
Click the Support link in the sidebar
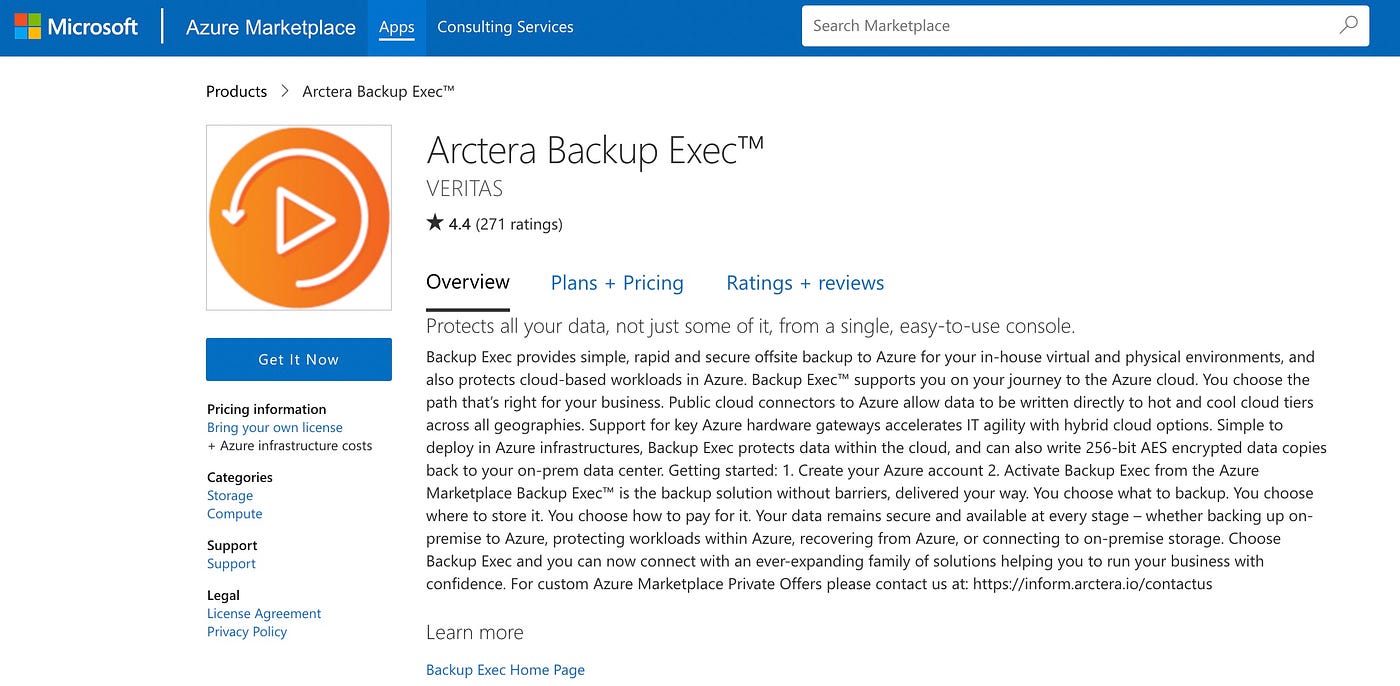[x=231, y=564]
